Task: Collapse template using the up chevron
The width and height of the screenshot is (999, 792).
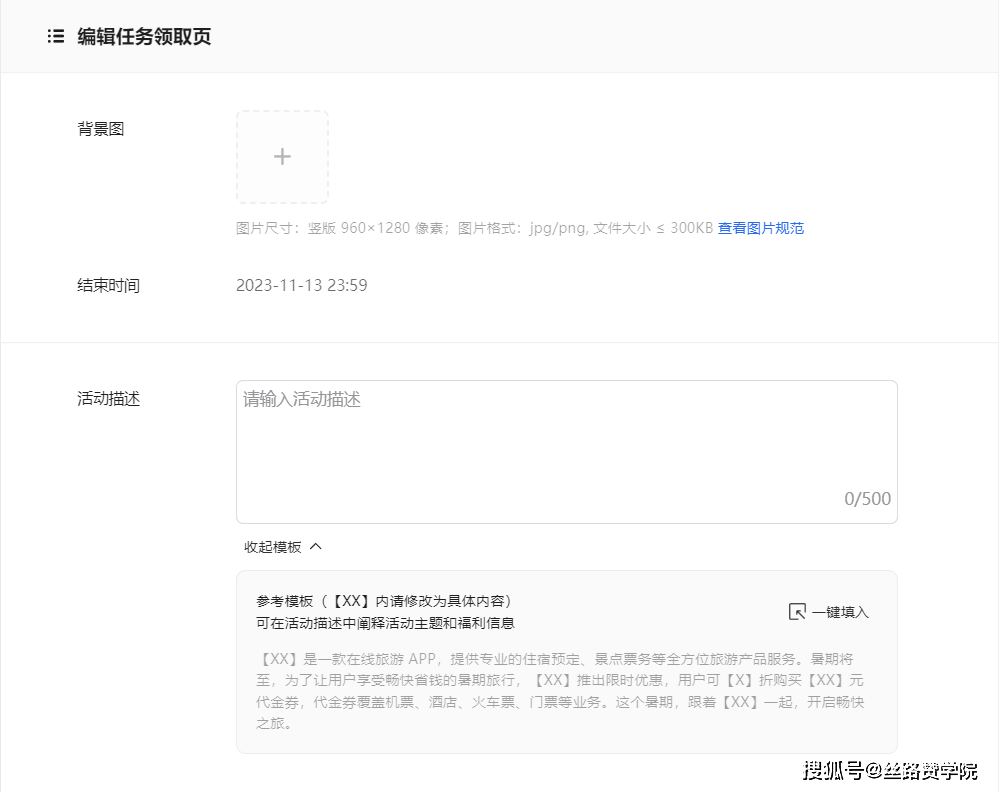Action: 316,547
